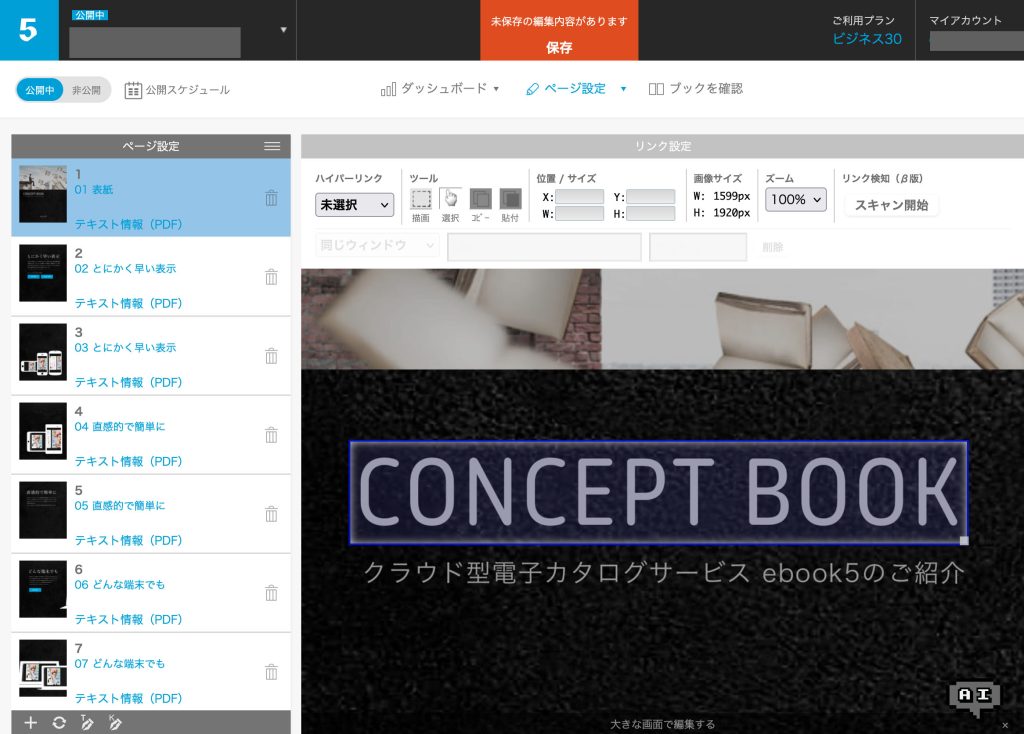Select the page 4 thumbnail
The image size is (1024, 734).
pyautogui.click(x=43, y=432)
